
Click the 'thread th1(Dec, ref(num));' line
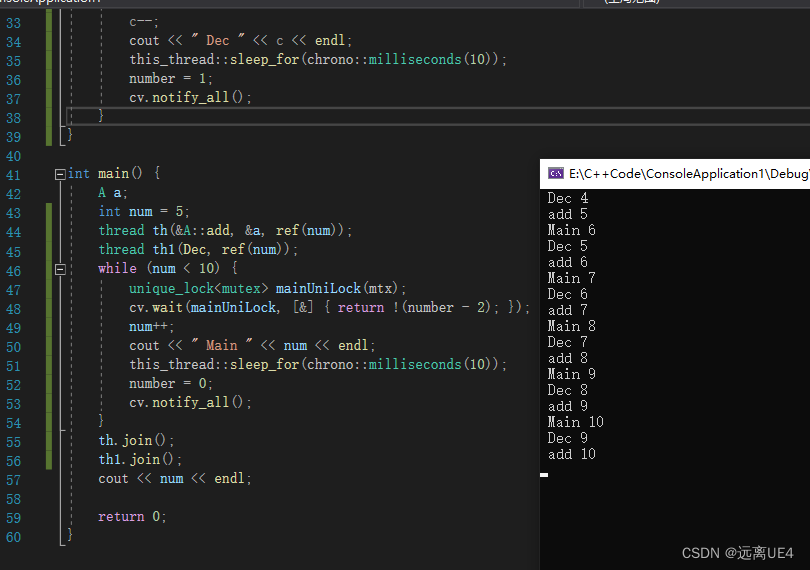(198, 249)
